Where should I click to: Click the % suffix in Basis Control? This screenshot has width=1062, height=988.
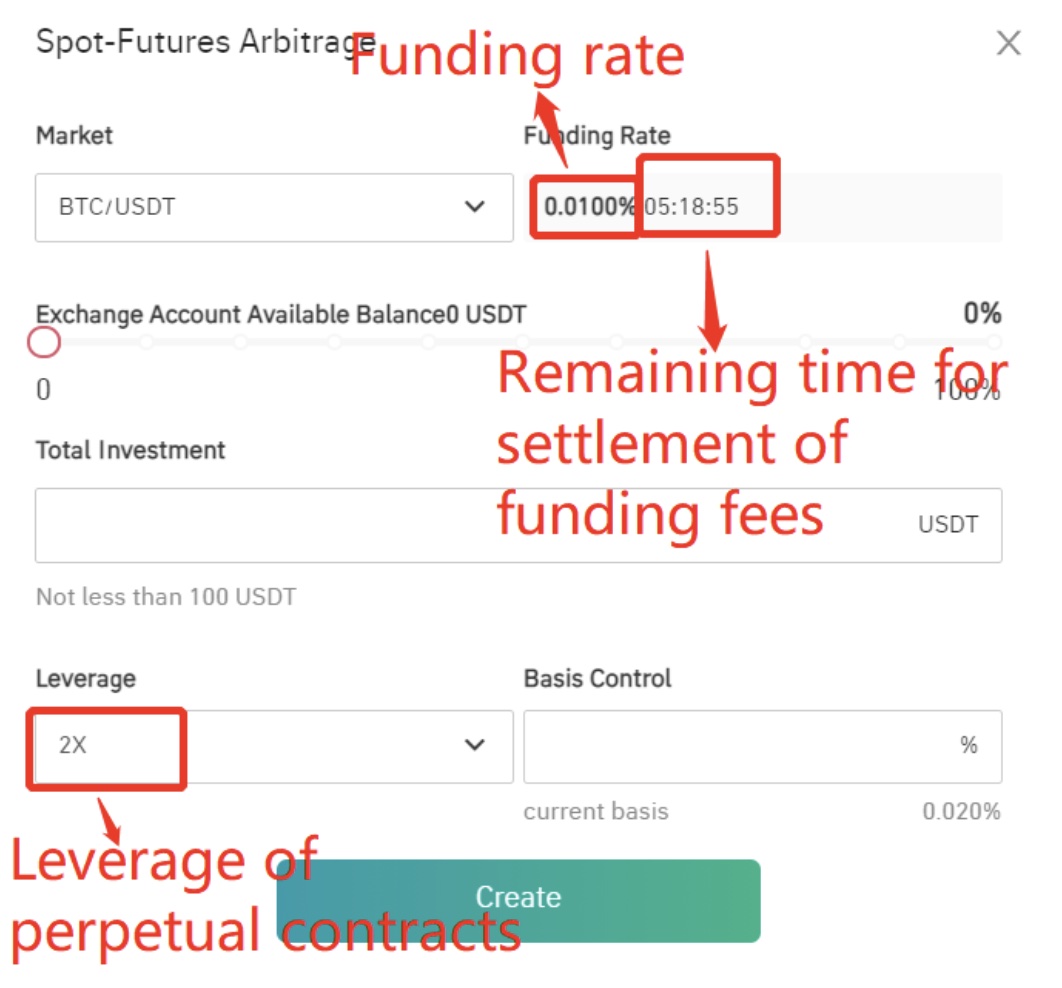[968, 746]
